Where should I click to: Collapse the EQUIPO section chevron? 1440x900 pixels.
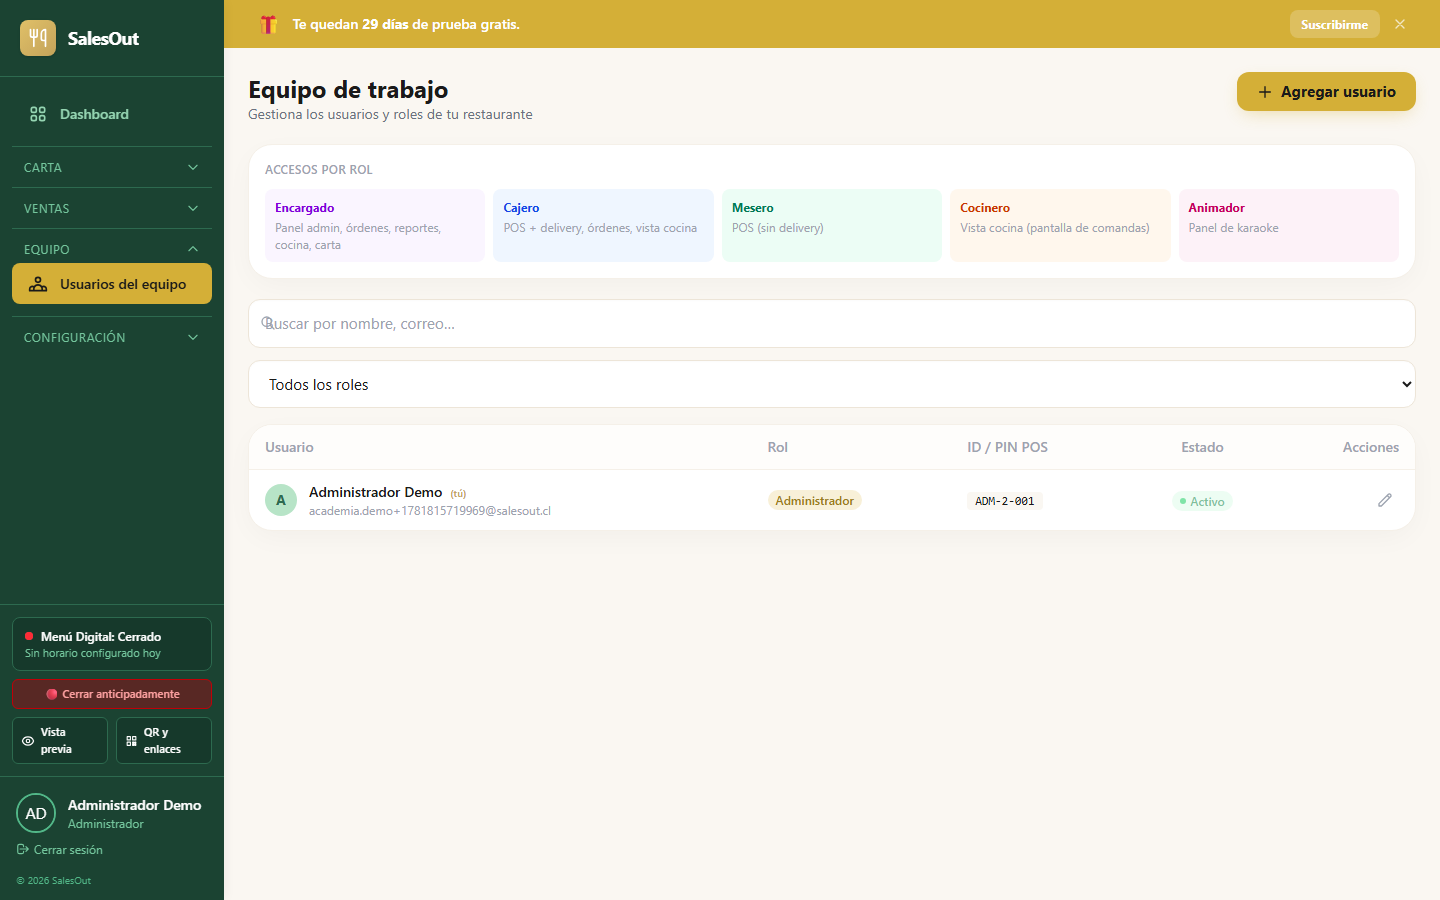click(193, 249)
